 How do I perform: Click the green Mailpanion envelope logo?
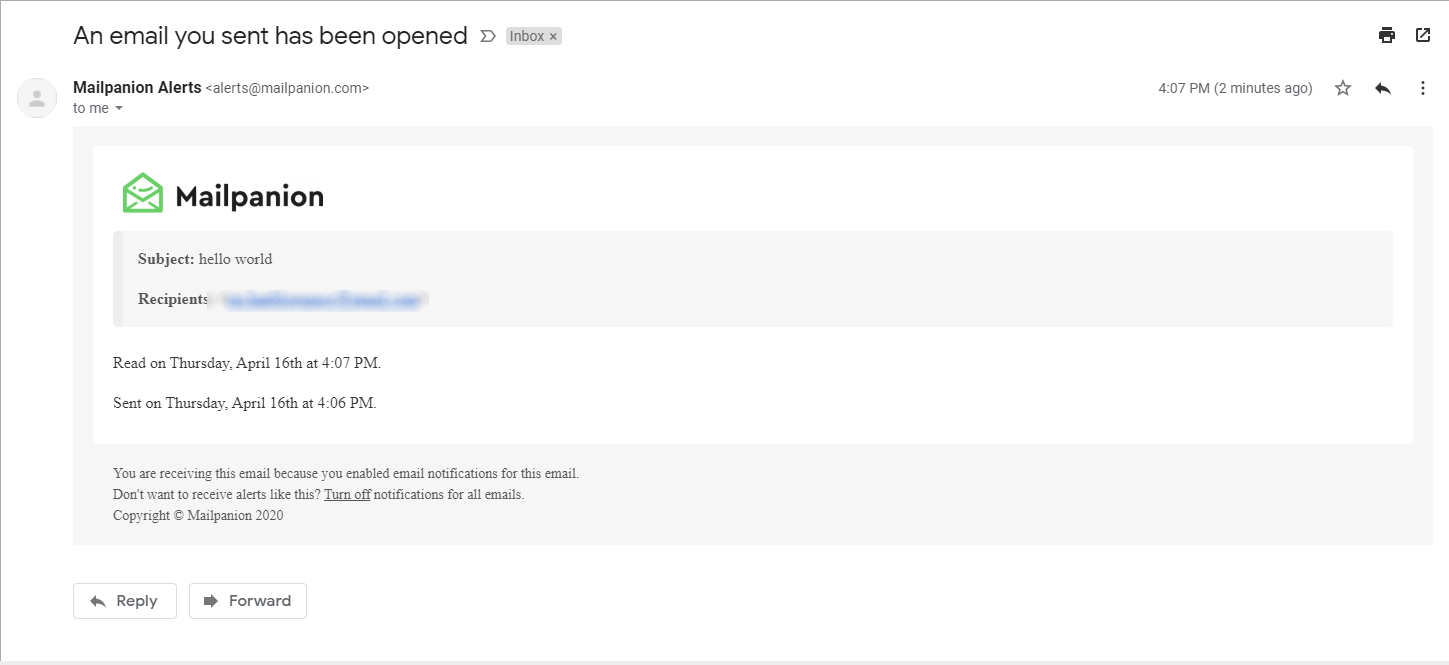(x=143, y=194)
